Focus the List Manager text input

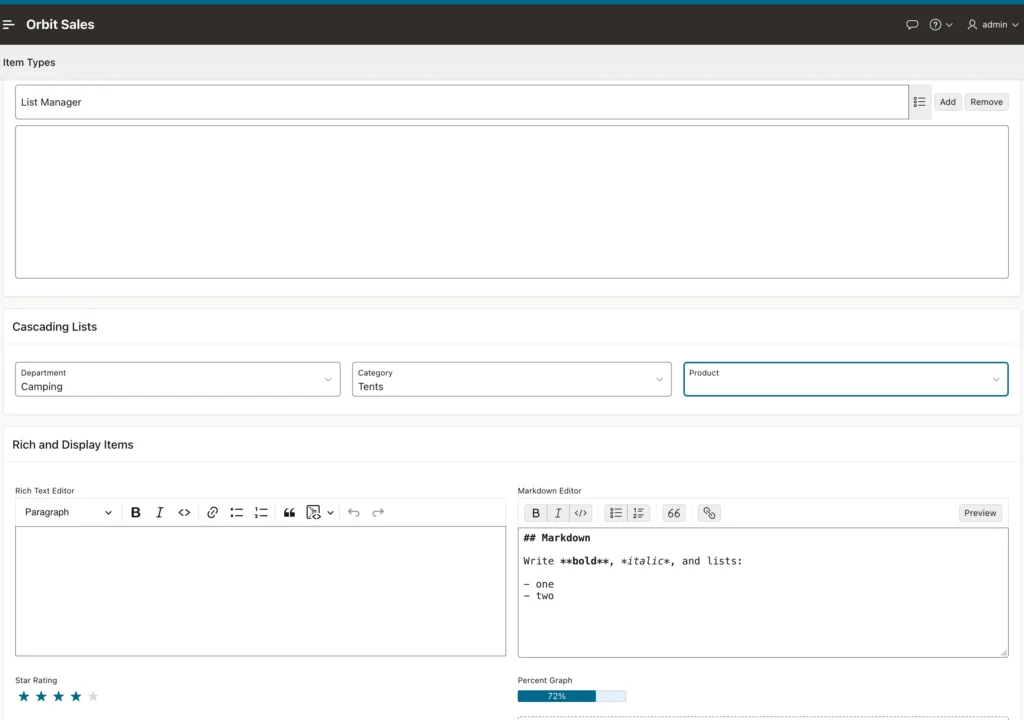tap(462, 102)
